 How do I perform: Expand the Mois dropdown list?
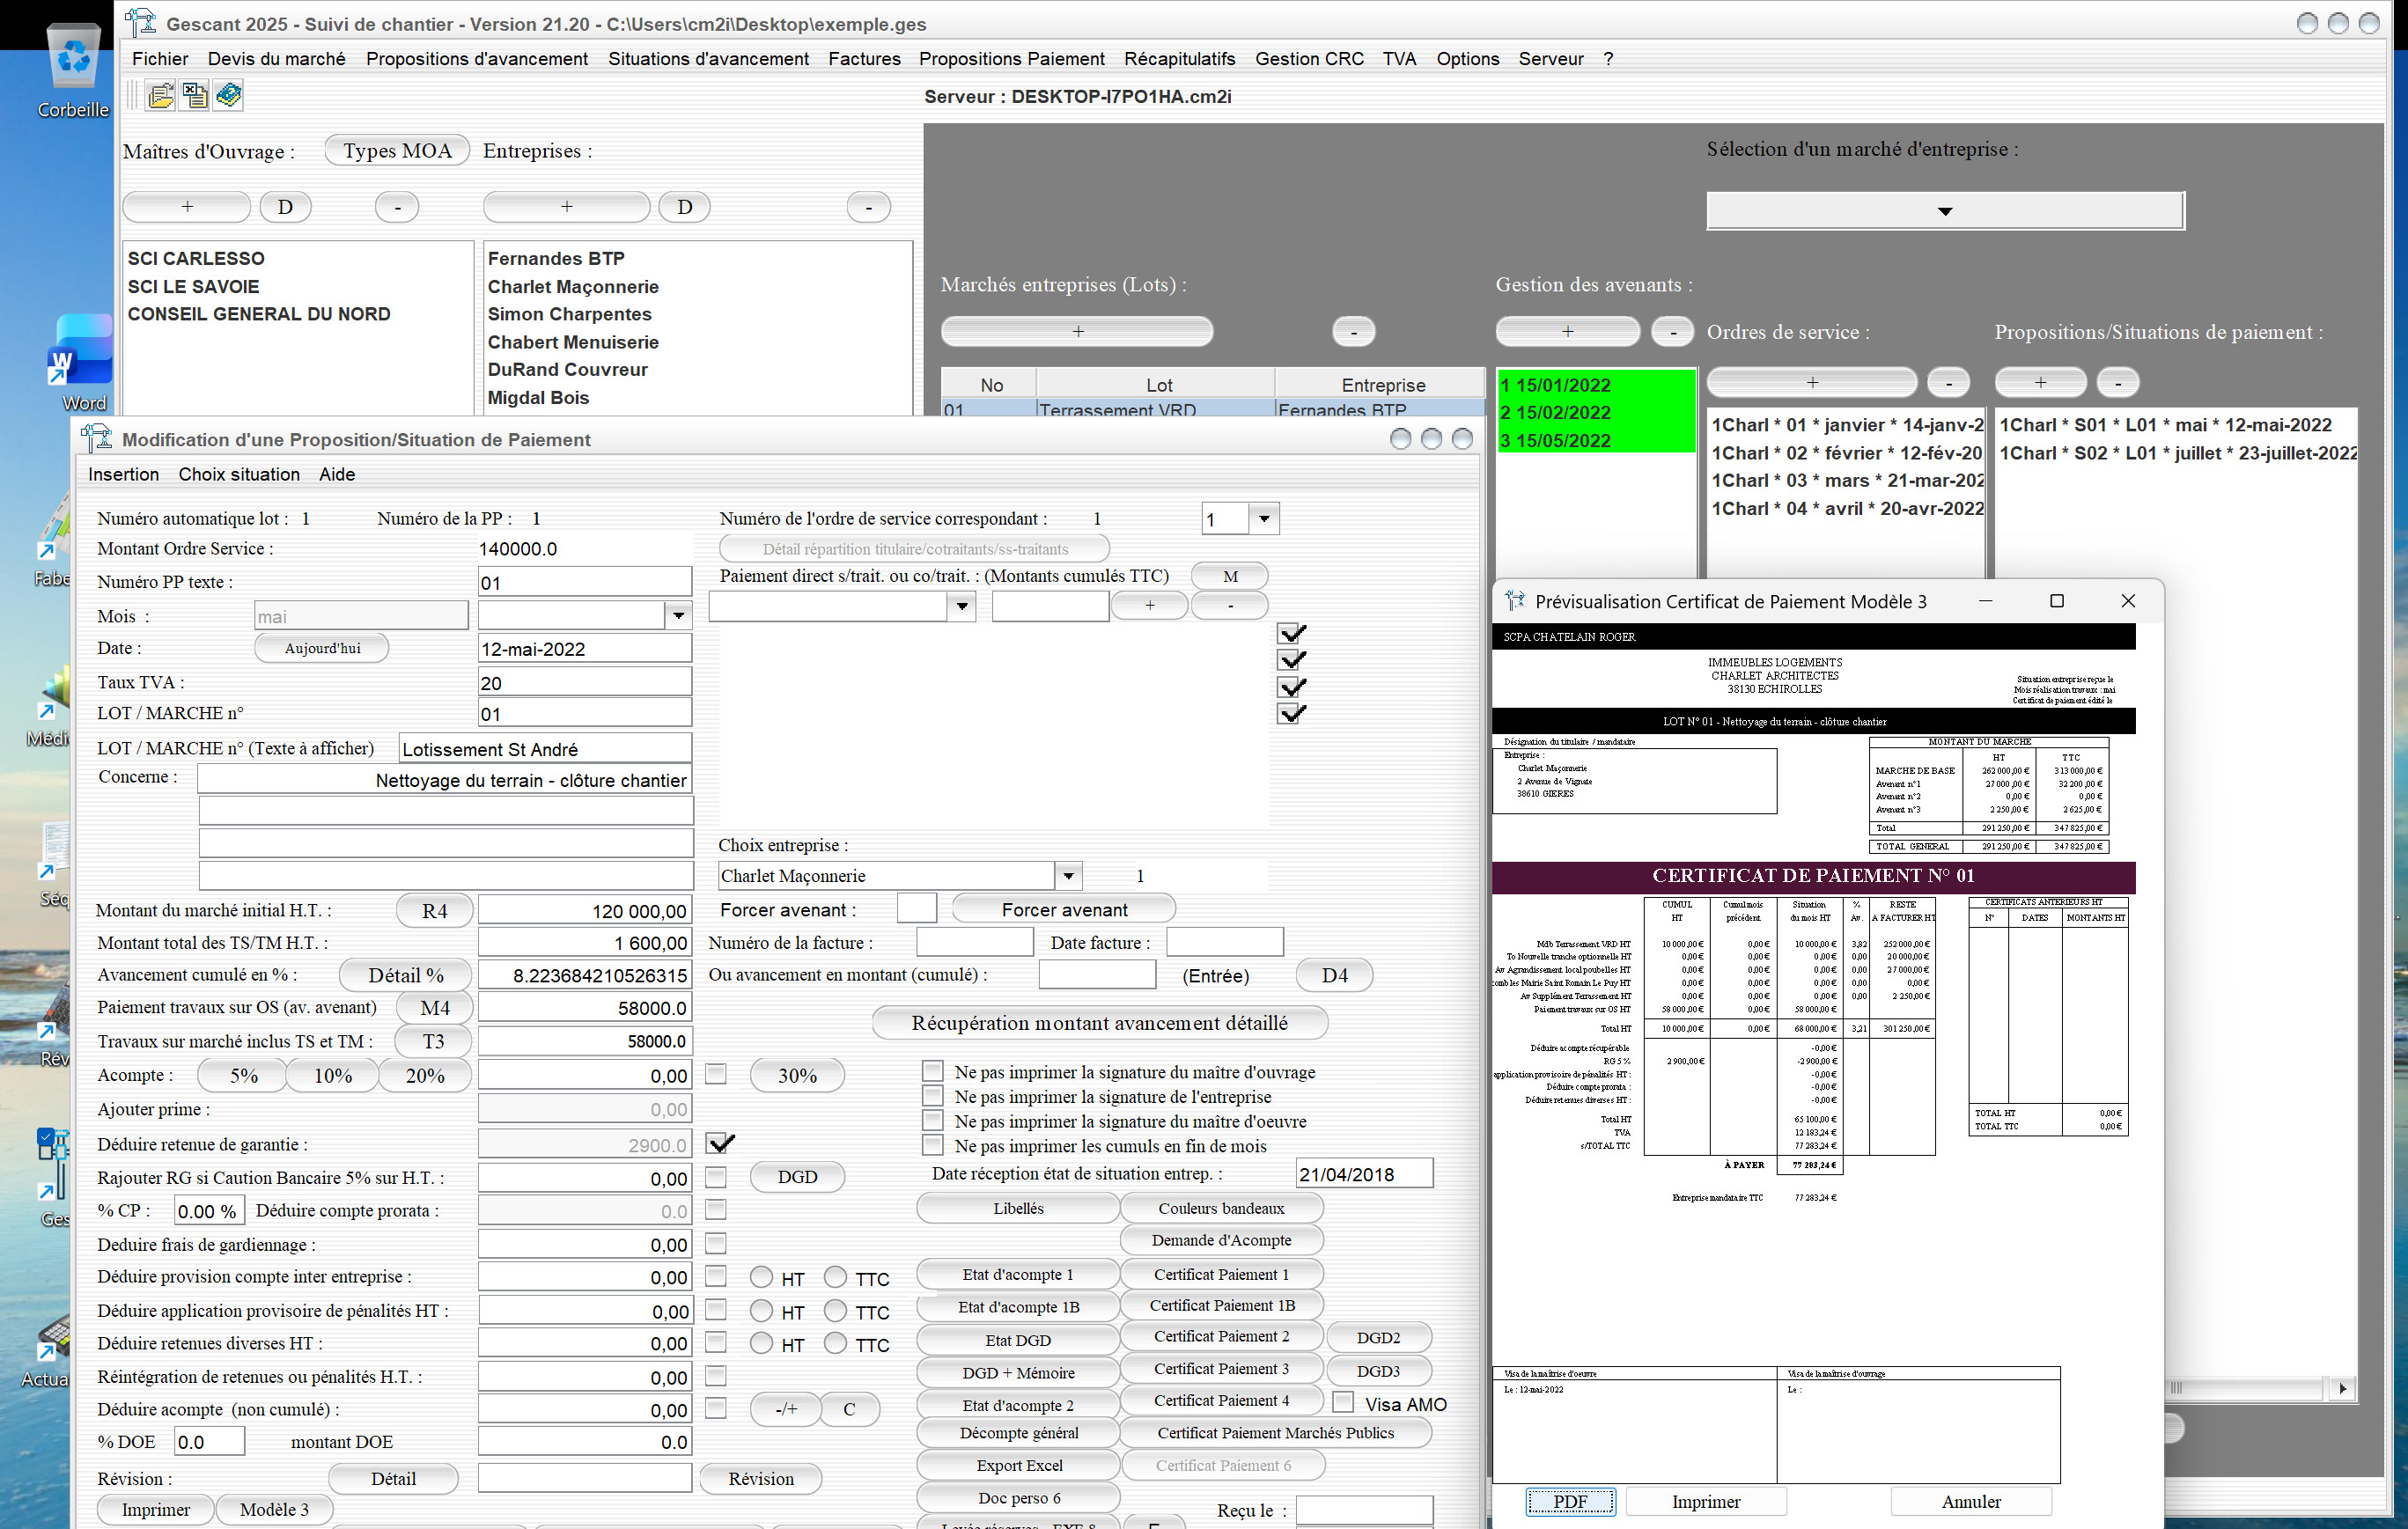[x=679, y=615]
